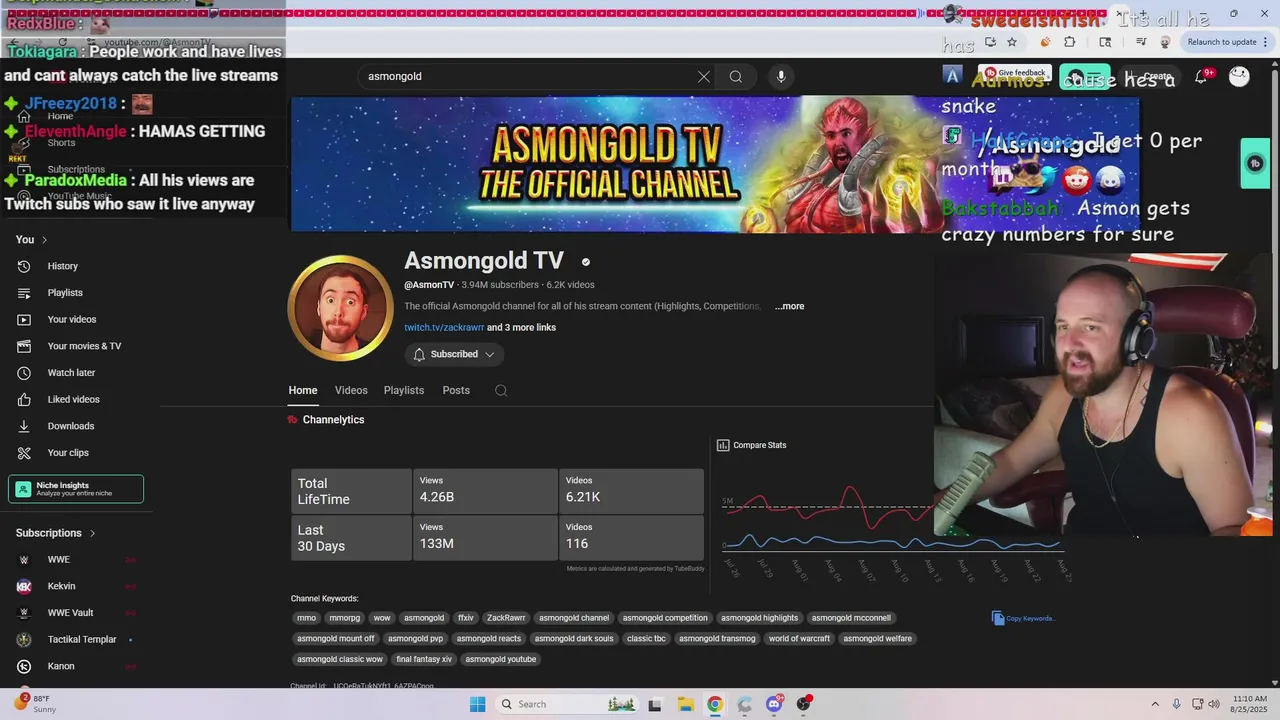This screenshot has width=1280, height=720.
Task: Click the asmongold dark souls keyword
Action: pos(574,639)
